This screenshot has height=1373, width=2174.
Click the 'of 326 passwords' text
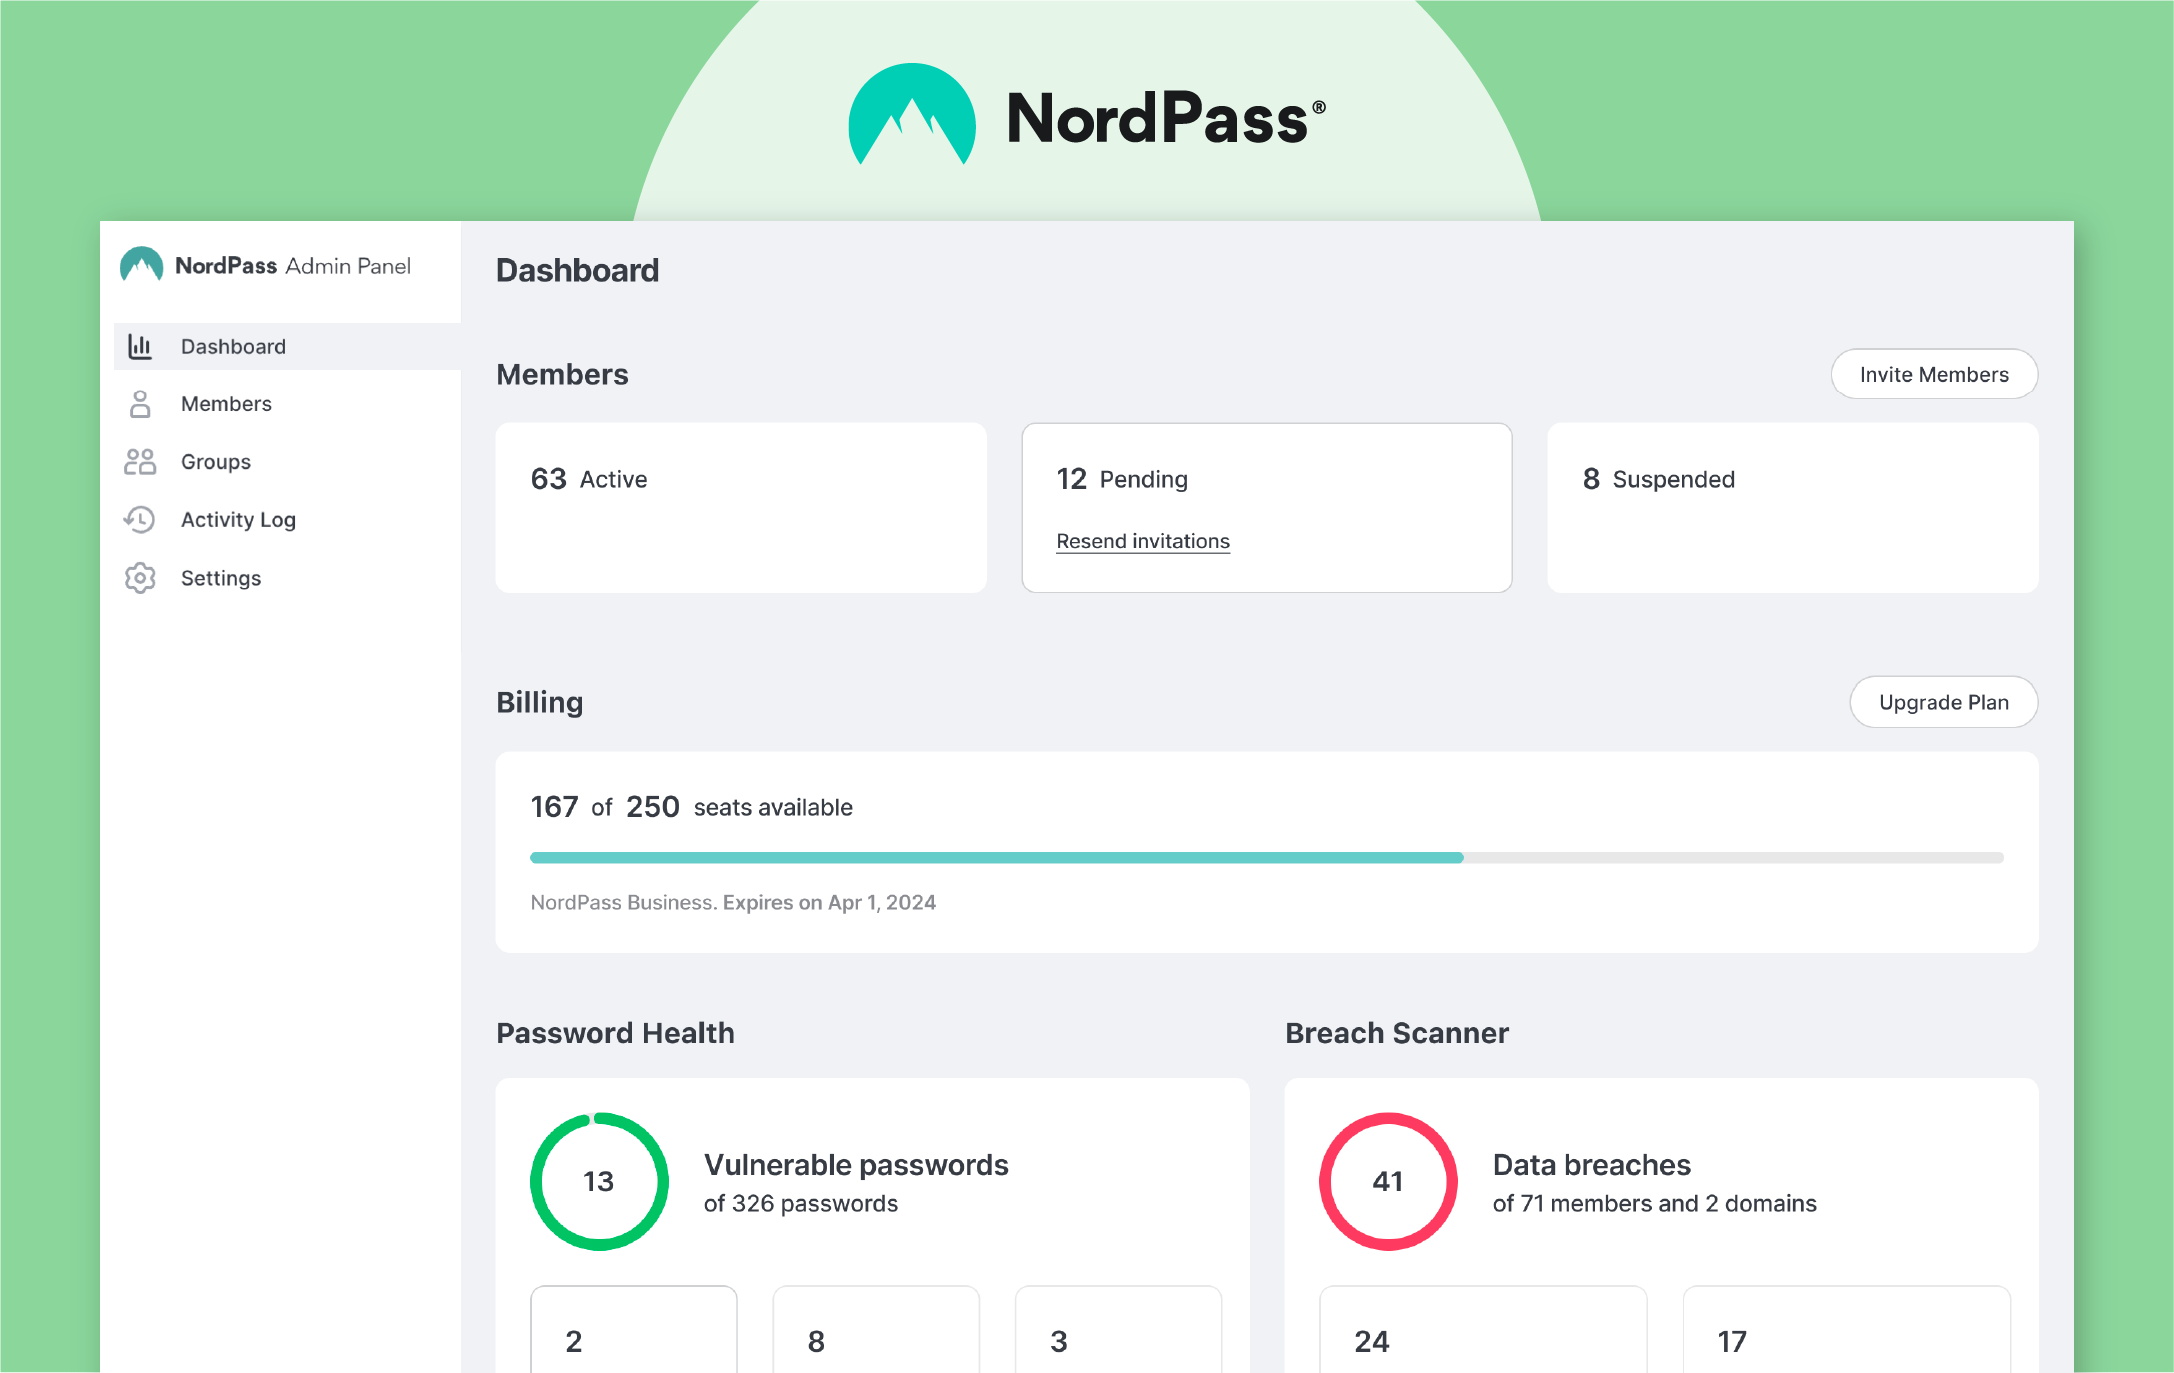(801, 1204)
